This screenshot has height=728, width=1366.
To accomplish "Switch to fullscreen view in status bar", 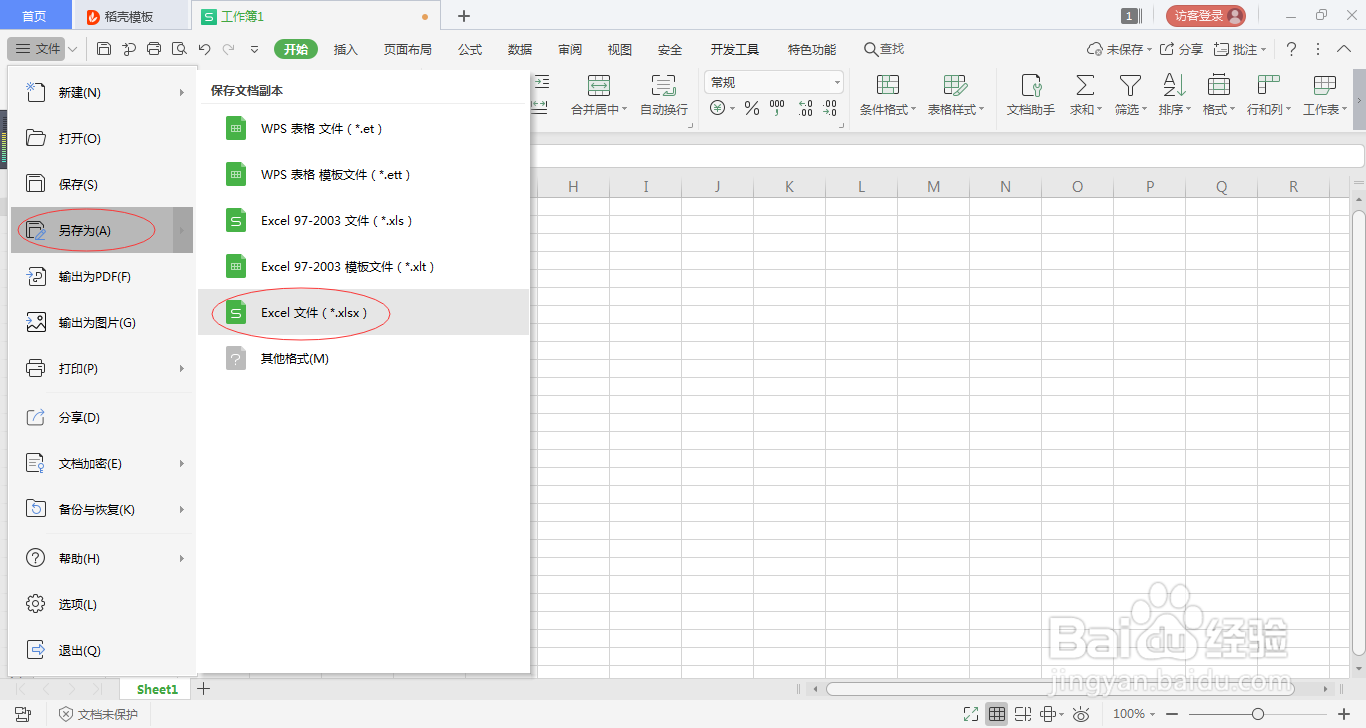I will pos(970,714).
